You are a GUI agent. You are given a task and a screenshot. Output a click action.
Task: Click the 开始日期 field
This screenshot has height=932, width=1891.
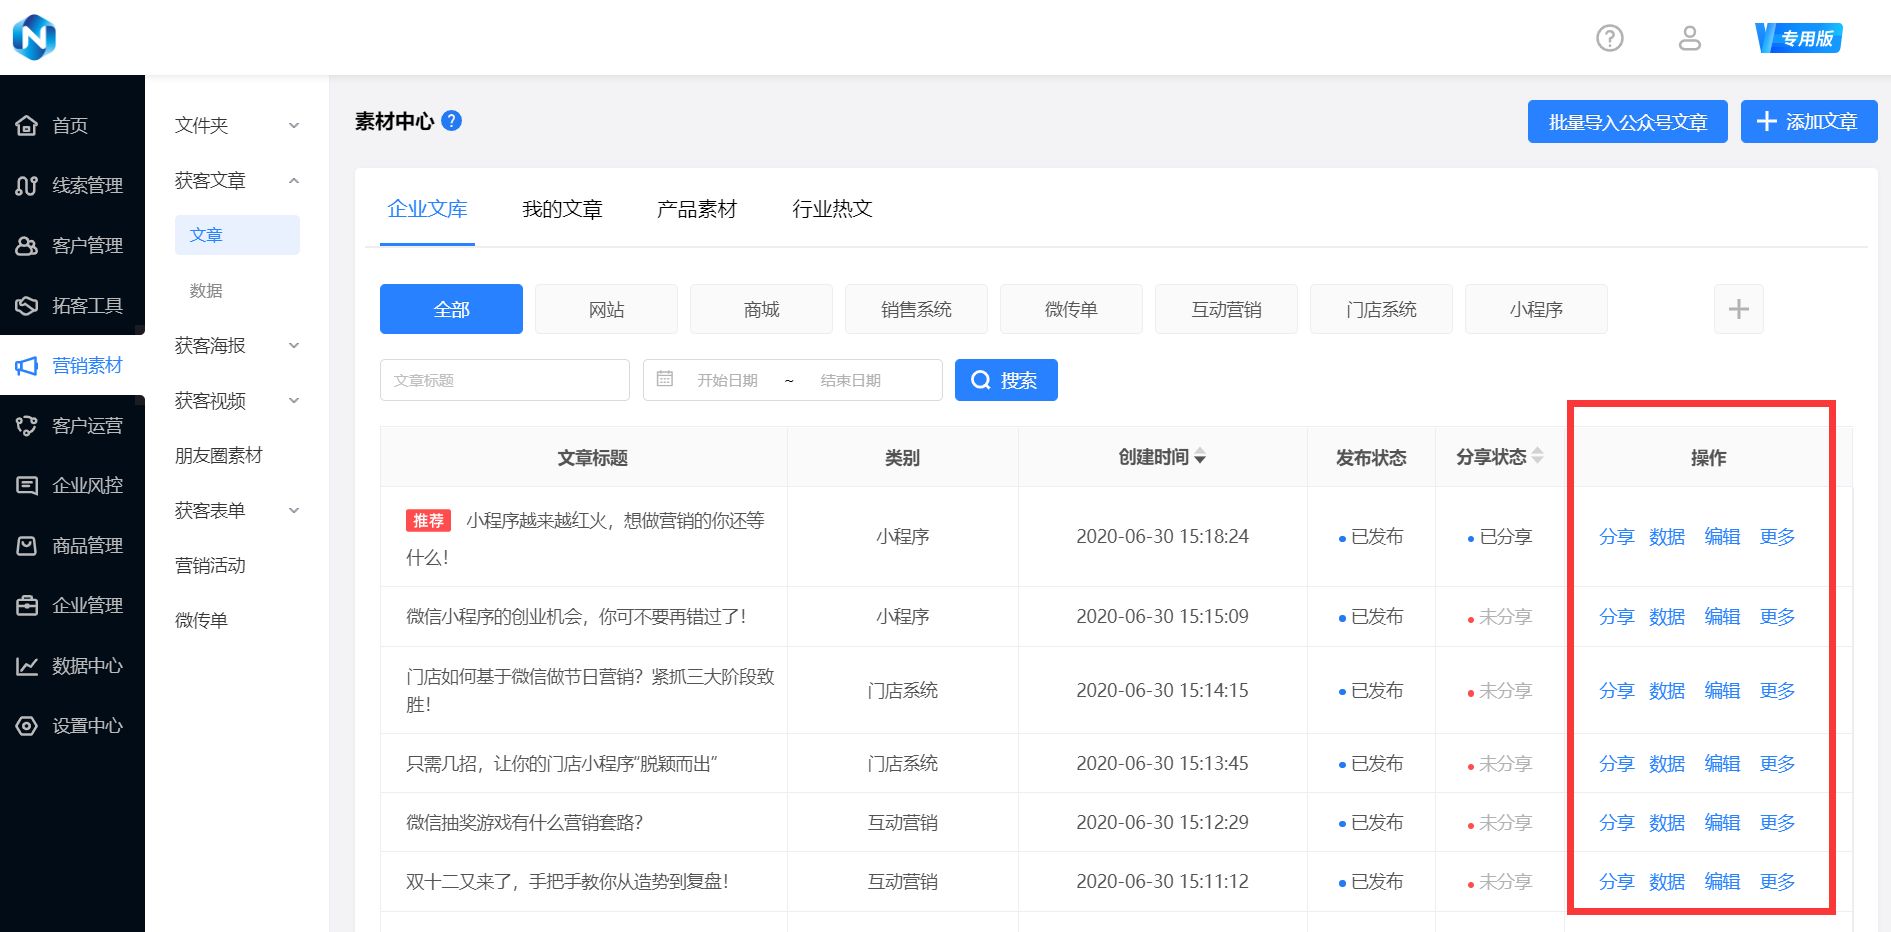tap(727, 380)
